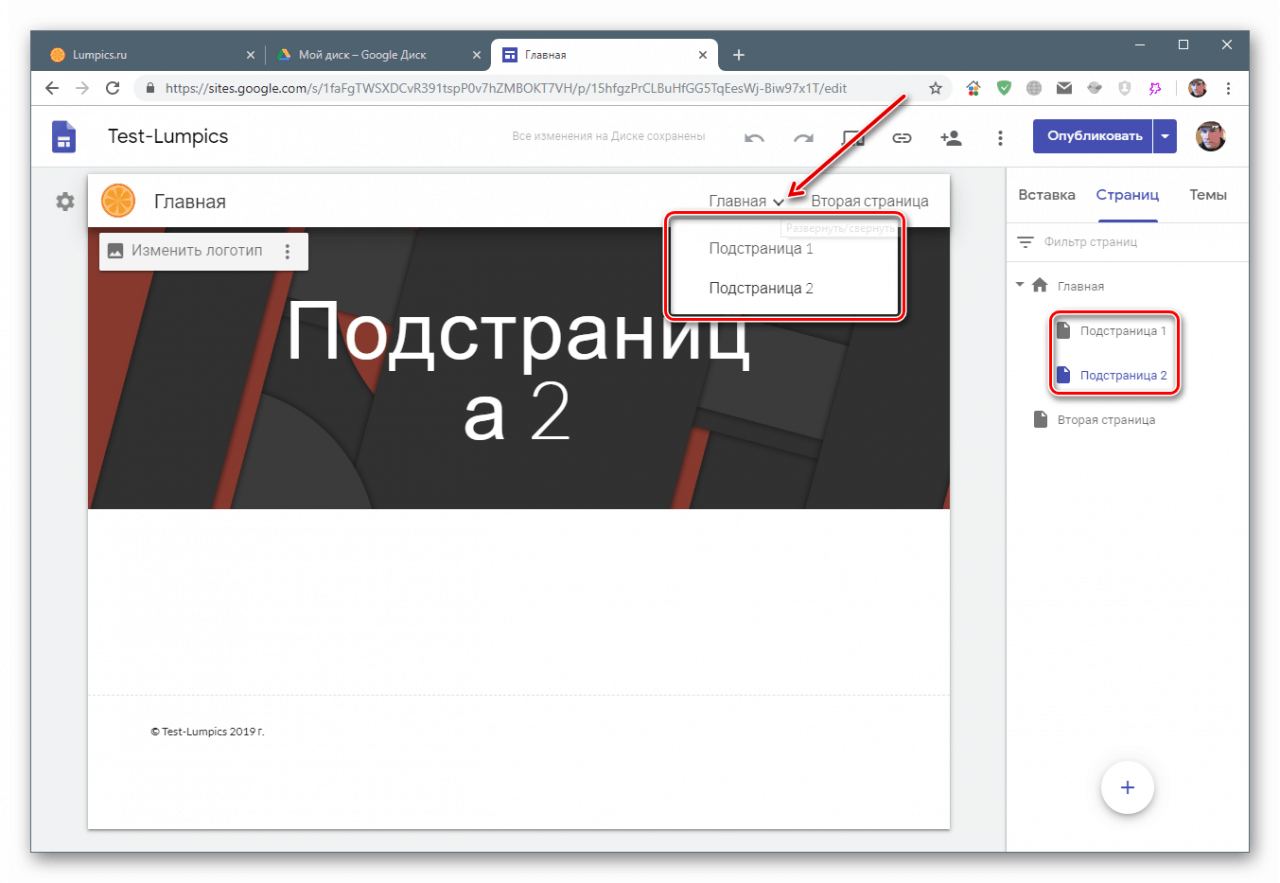Click the page filter icon
The image size is (1280, 883).
click(1025, 242)
